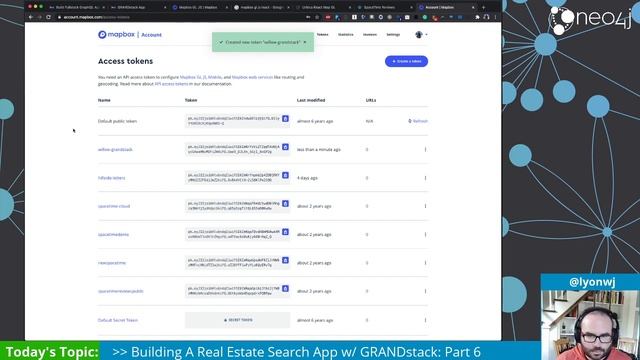Open the willow-grandstack token link

click(115, 150)
